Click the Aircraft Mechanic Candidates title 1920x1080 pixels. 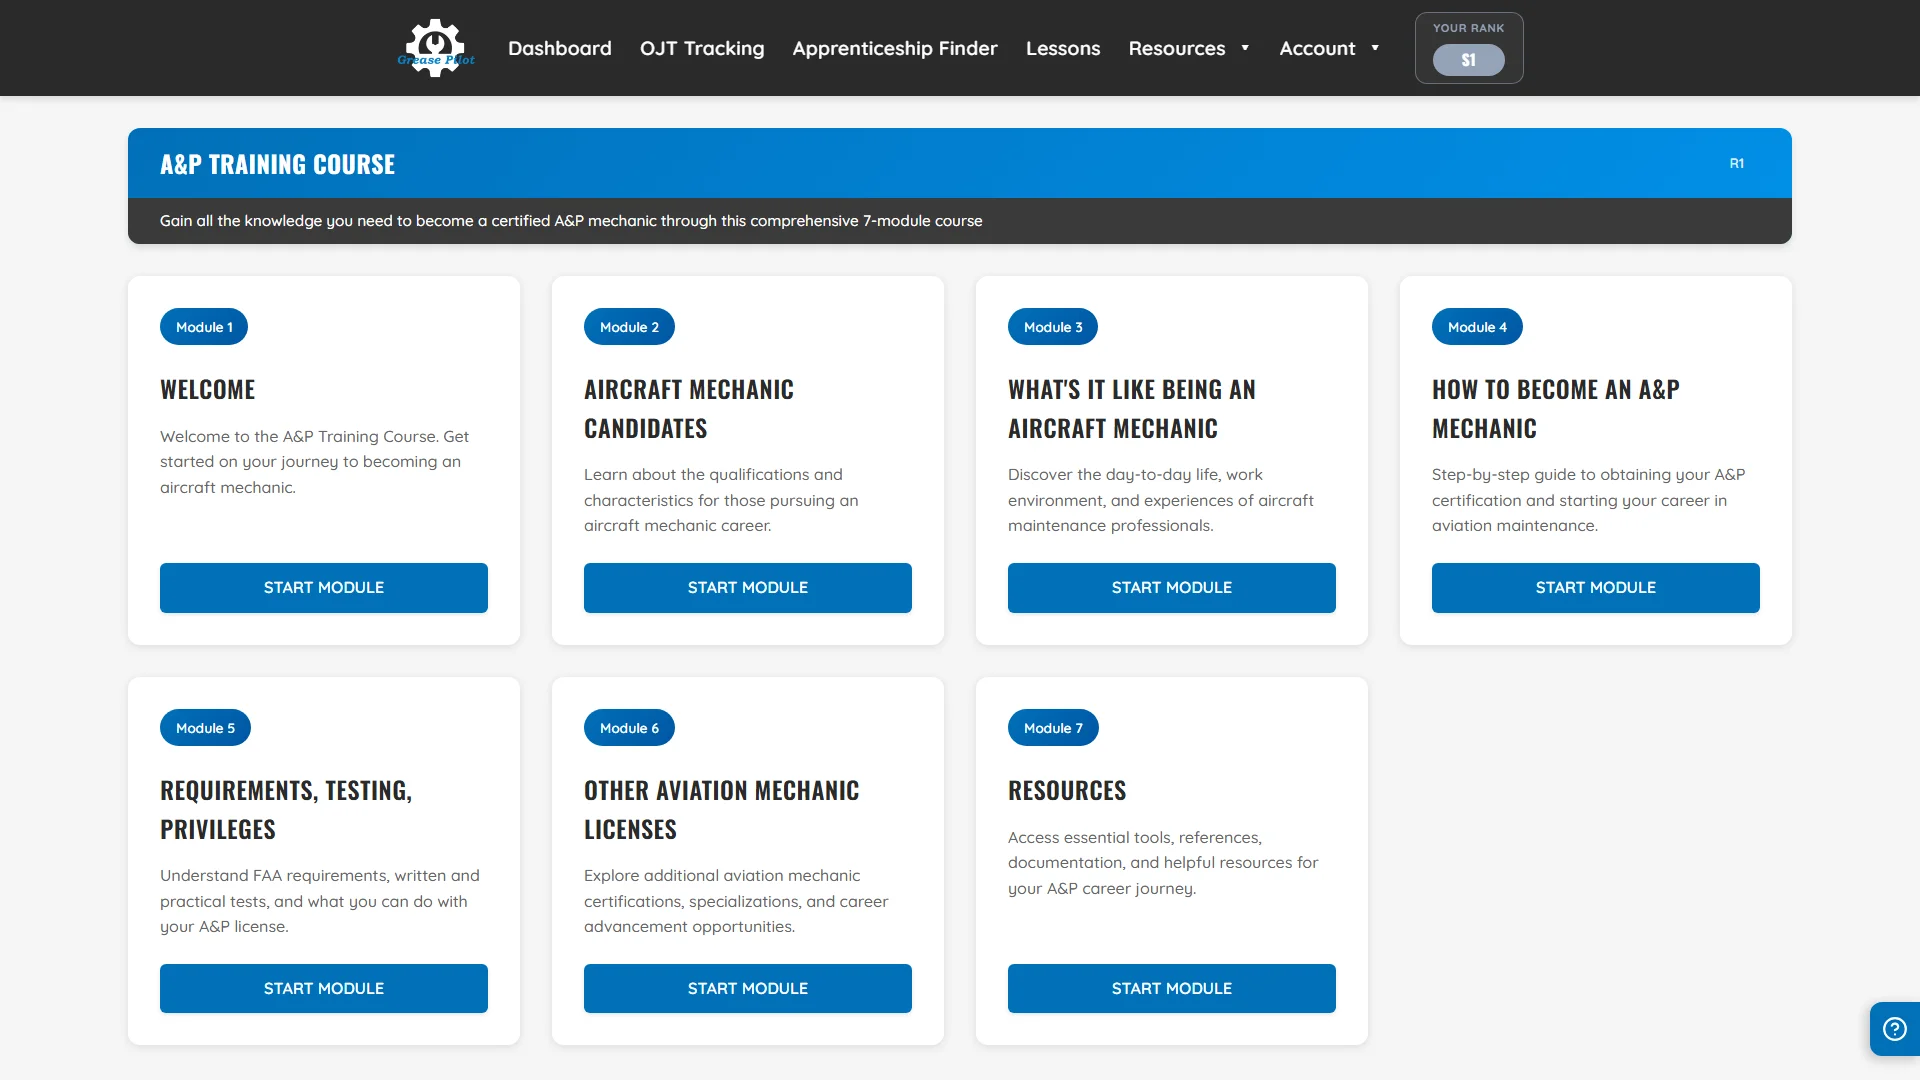(689, 409)
